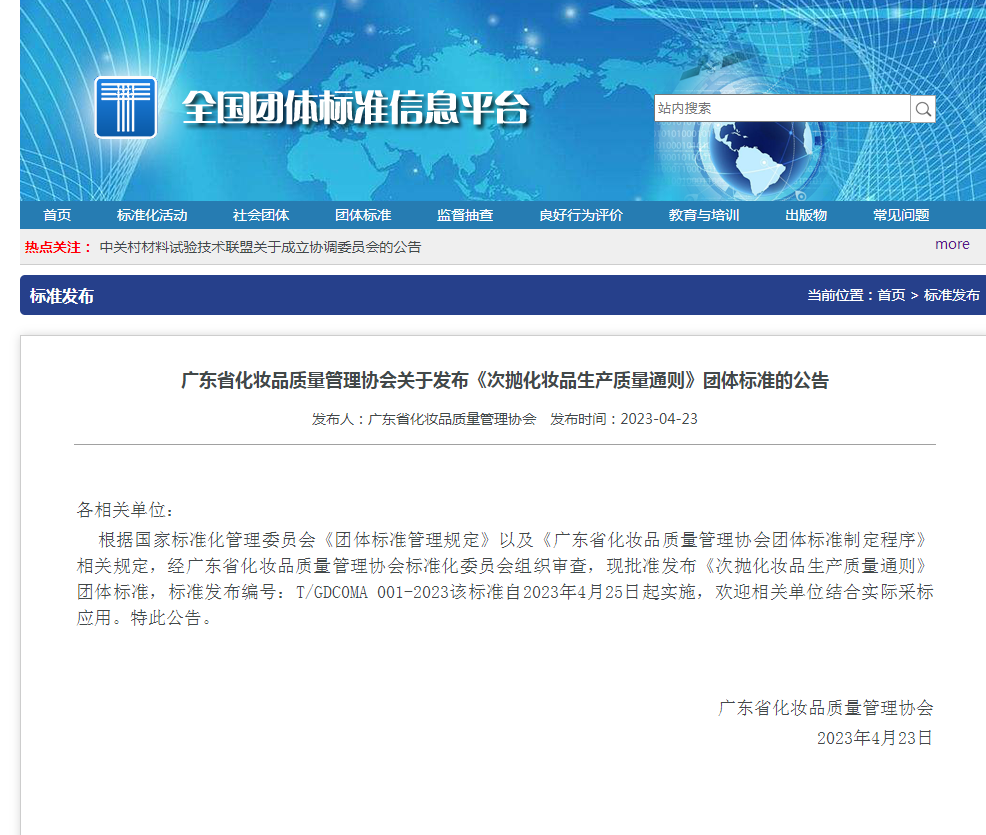
Task: Open 教育与培训 navigation item
Action: tap(704, 215)
